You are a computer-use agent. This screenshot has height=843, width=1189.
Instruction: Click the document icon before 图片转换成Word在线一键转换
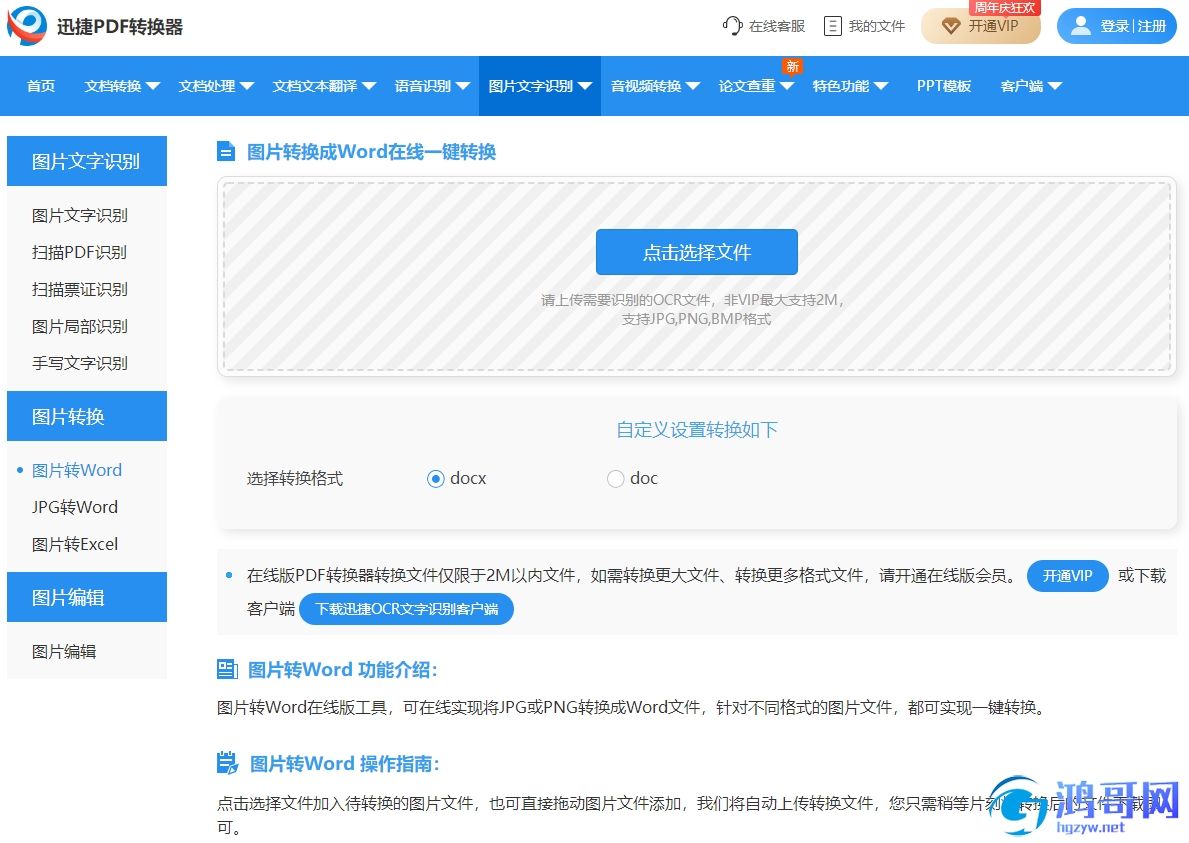pos(226,152)
